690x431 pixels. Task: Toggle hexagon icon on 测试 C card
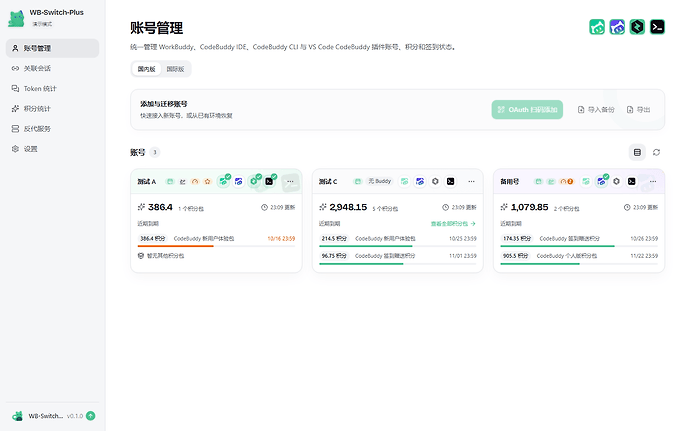click(435, 181)
